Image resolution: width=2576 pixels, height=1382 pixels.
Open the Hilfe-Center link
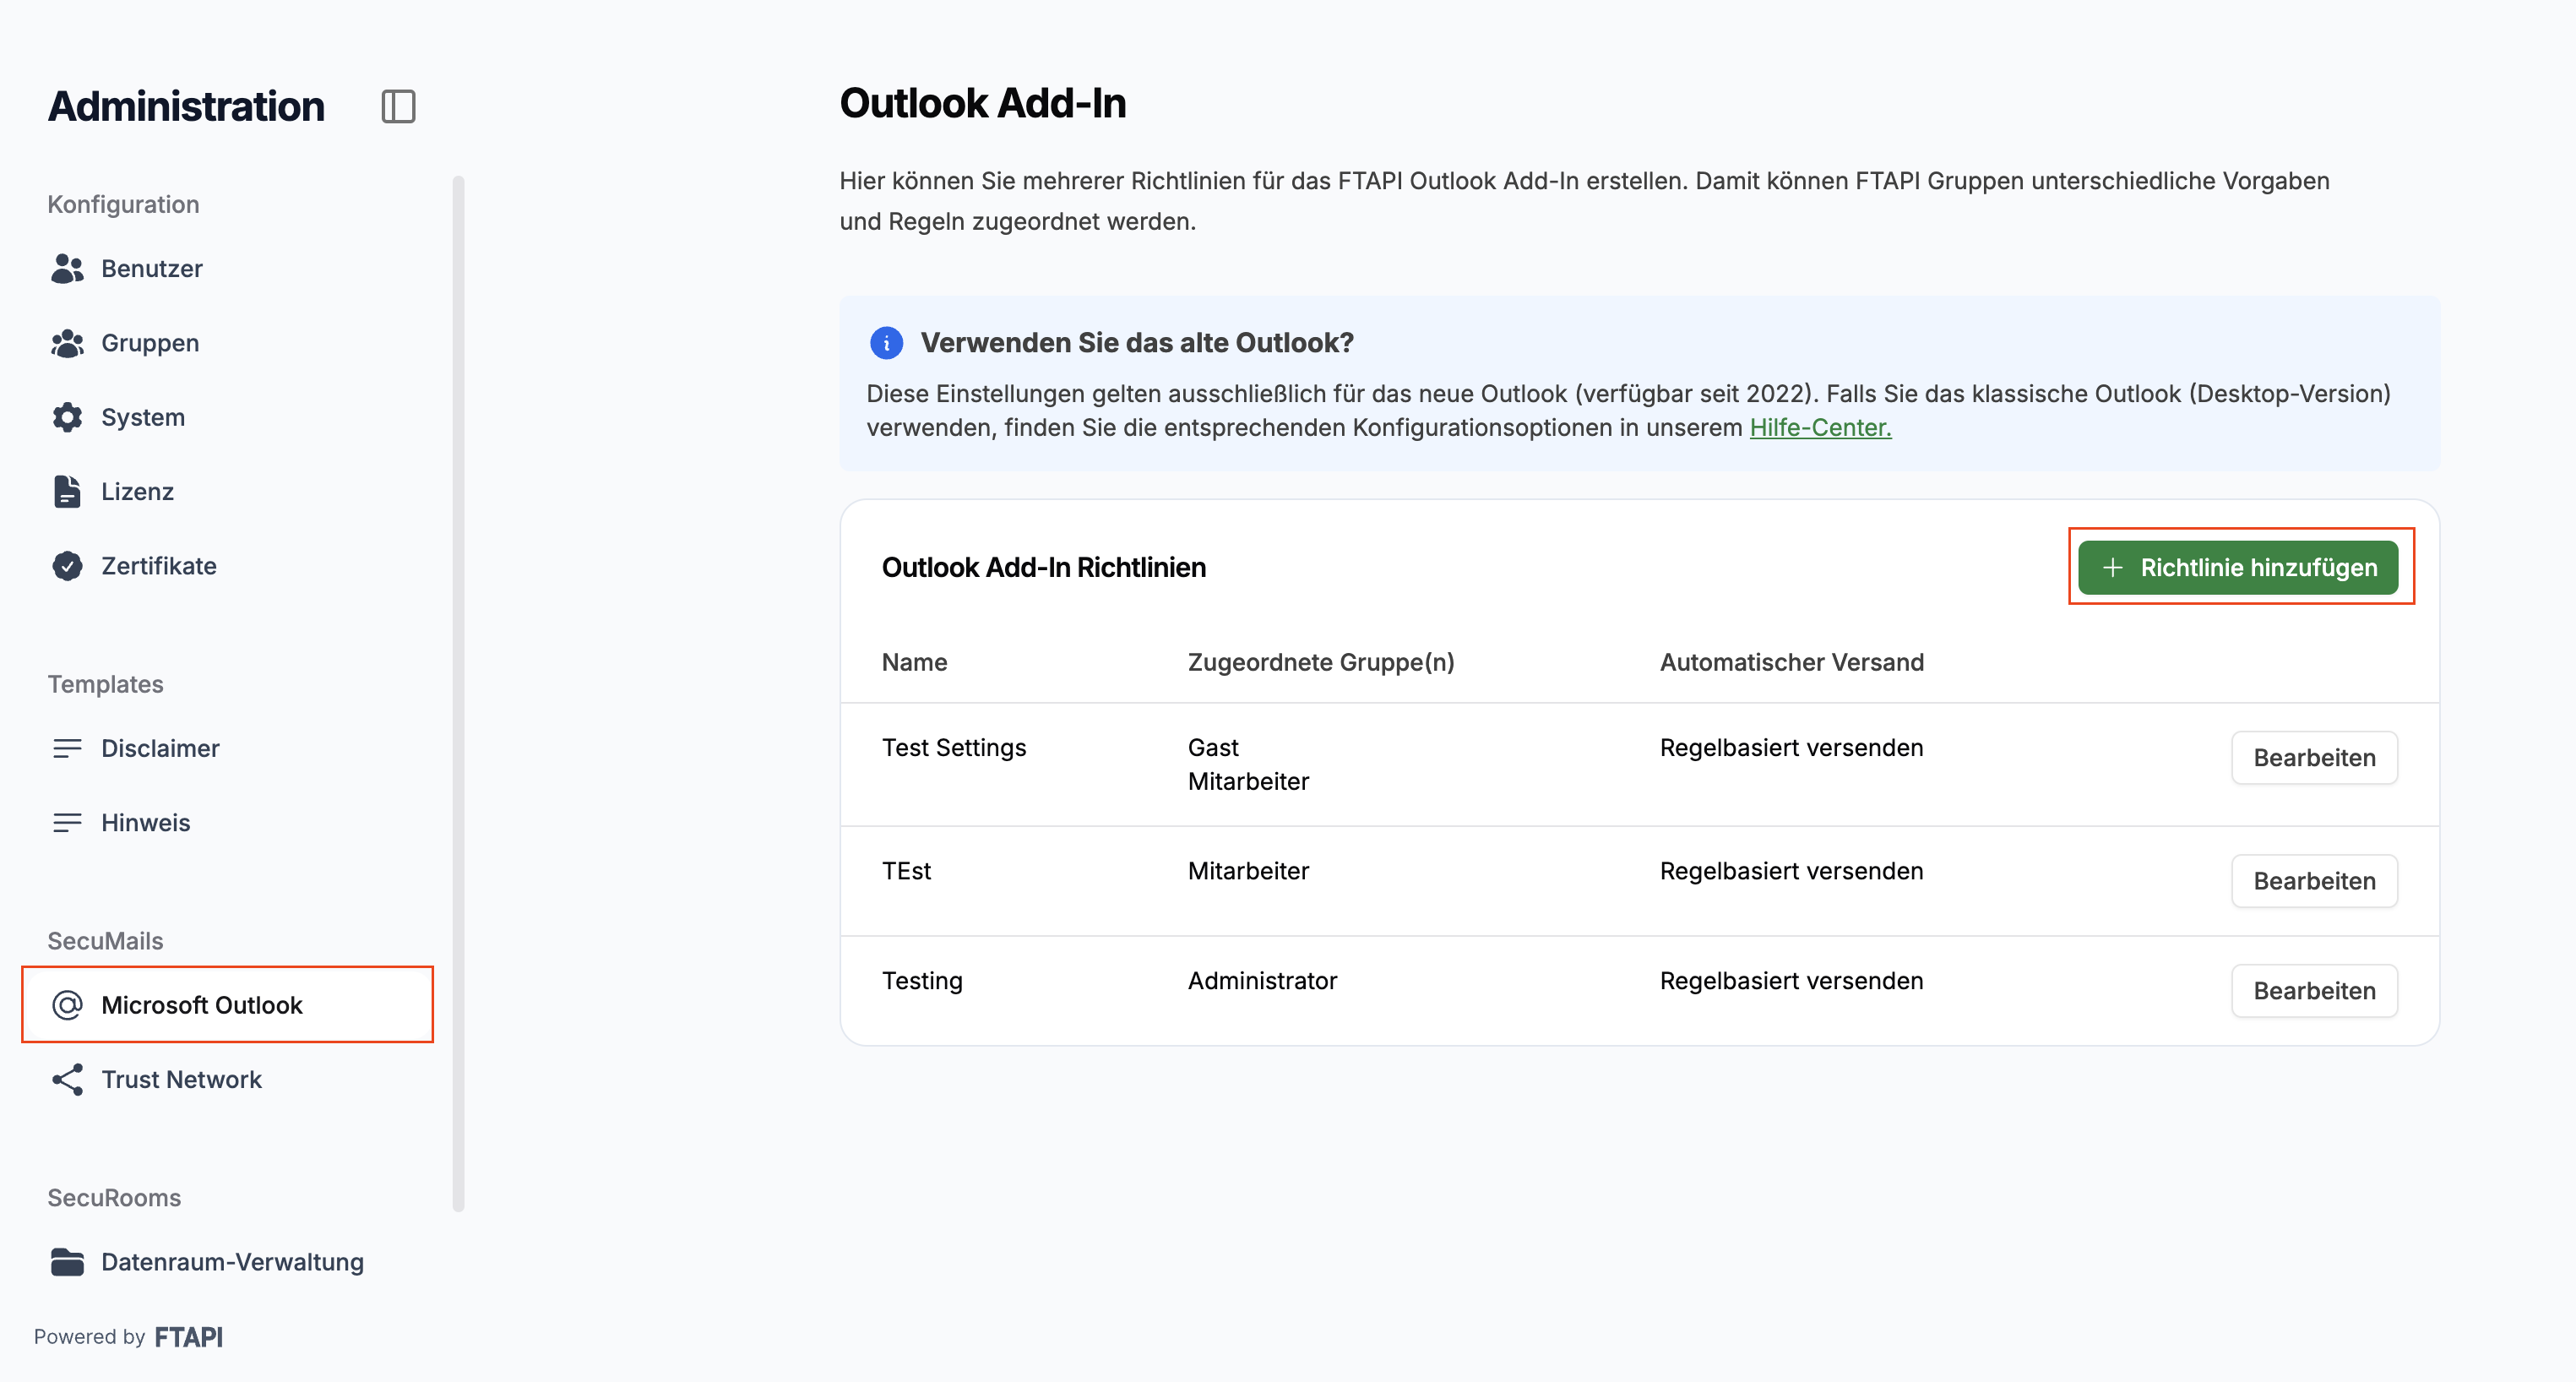pyautogui.click(x=1820, y=427)
